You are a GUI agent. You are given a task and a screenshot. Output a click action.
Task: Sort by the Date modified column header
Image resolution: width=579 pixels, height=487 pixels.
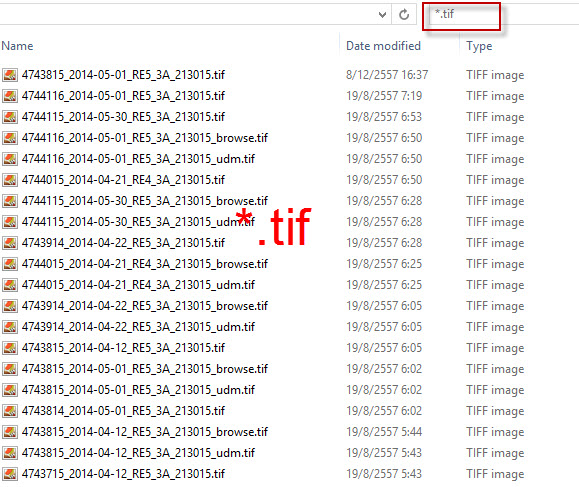point(383,46)
